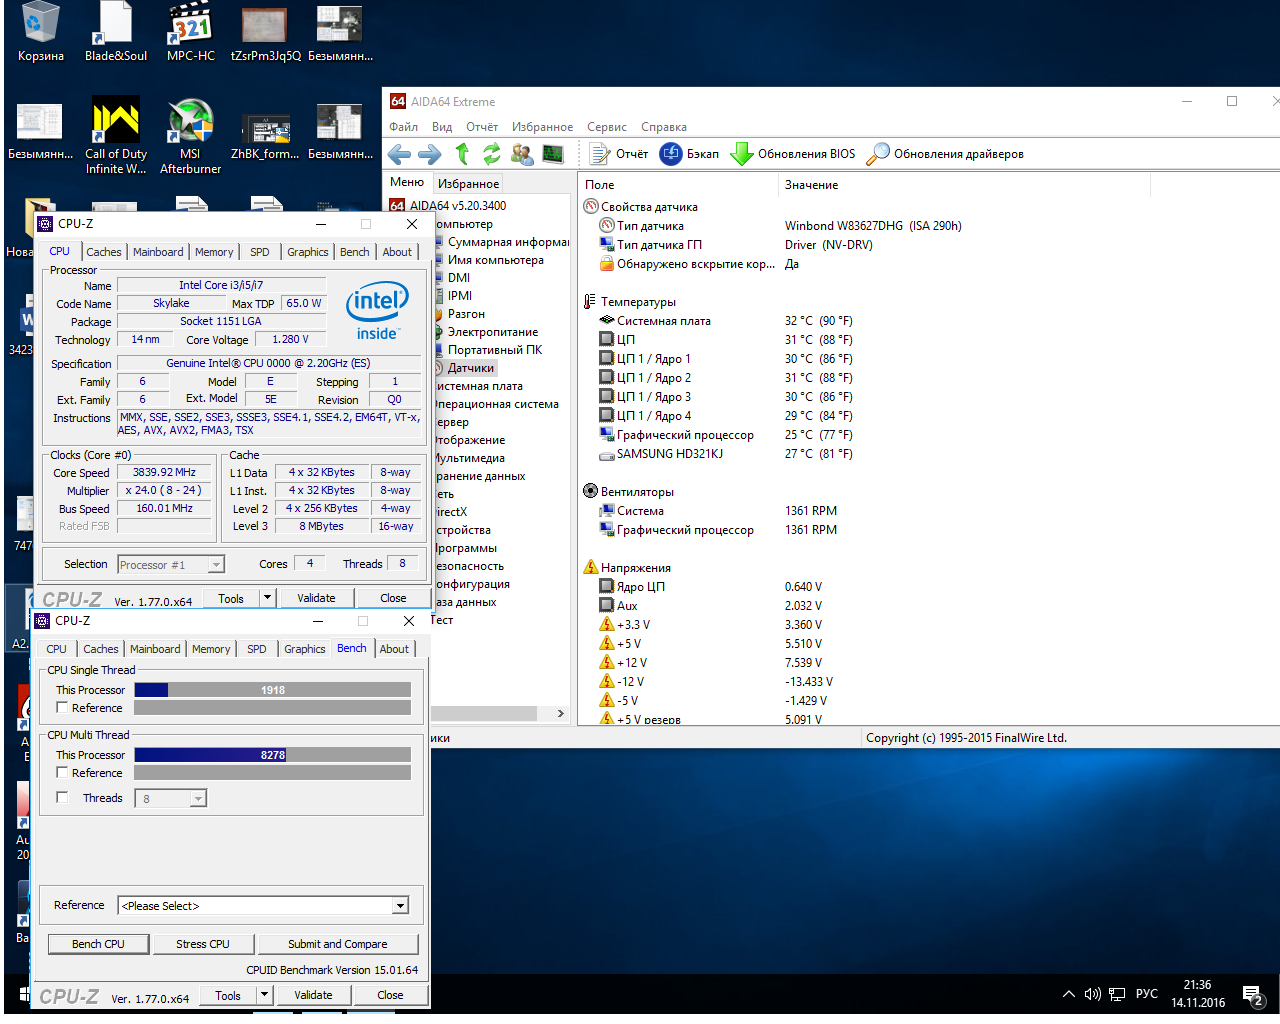Open Отчёт report from AIDA64 toolbar
Image resolution: width=1280 pixels, height=1024 pixels.
619,154
